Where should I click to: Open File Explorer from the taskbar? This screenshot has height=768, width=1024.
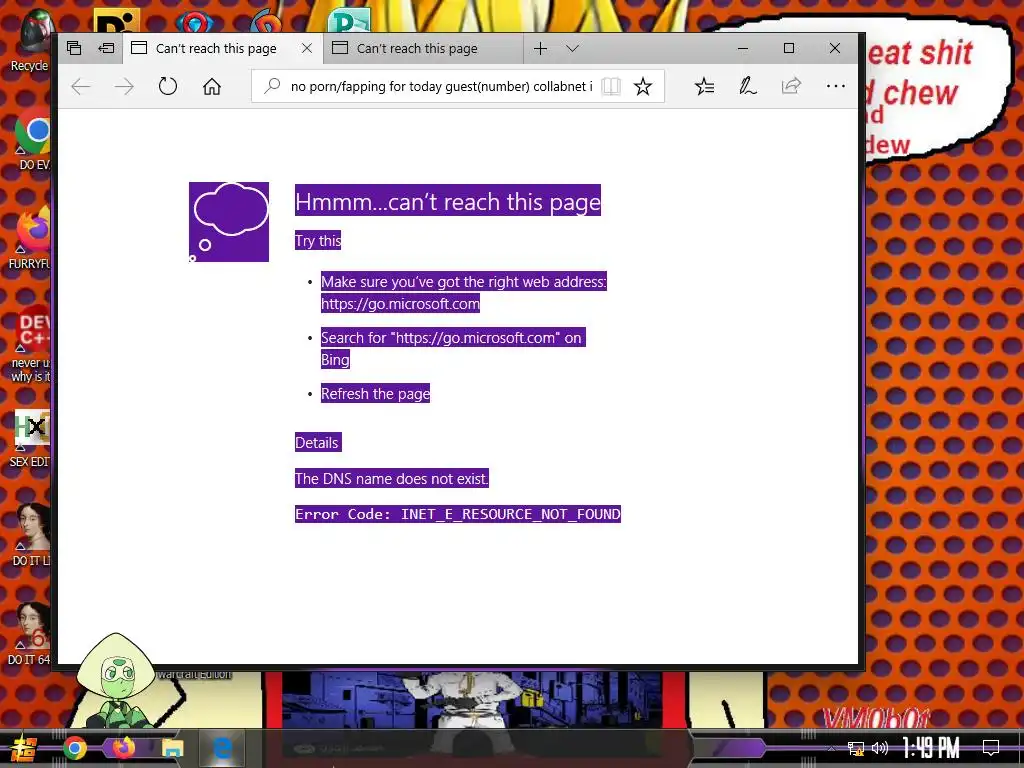point(172,748)
